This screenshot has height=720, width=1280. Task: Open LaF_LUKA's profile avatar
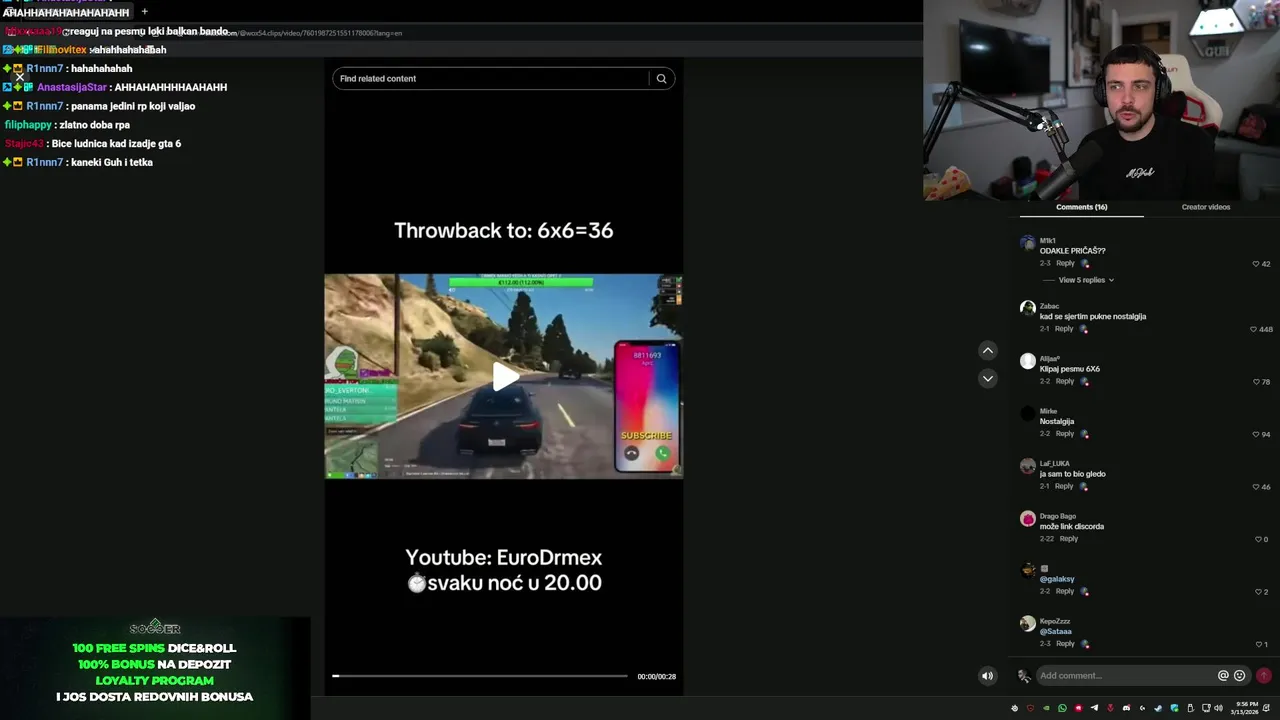tap(1027, 466)
